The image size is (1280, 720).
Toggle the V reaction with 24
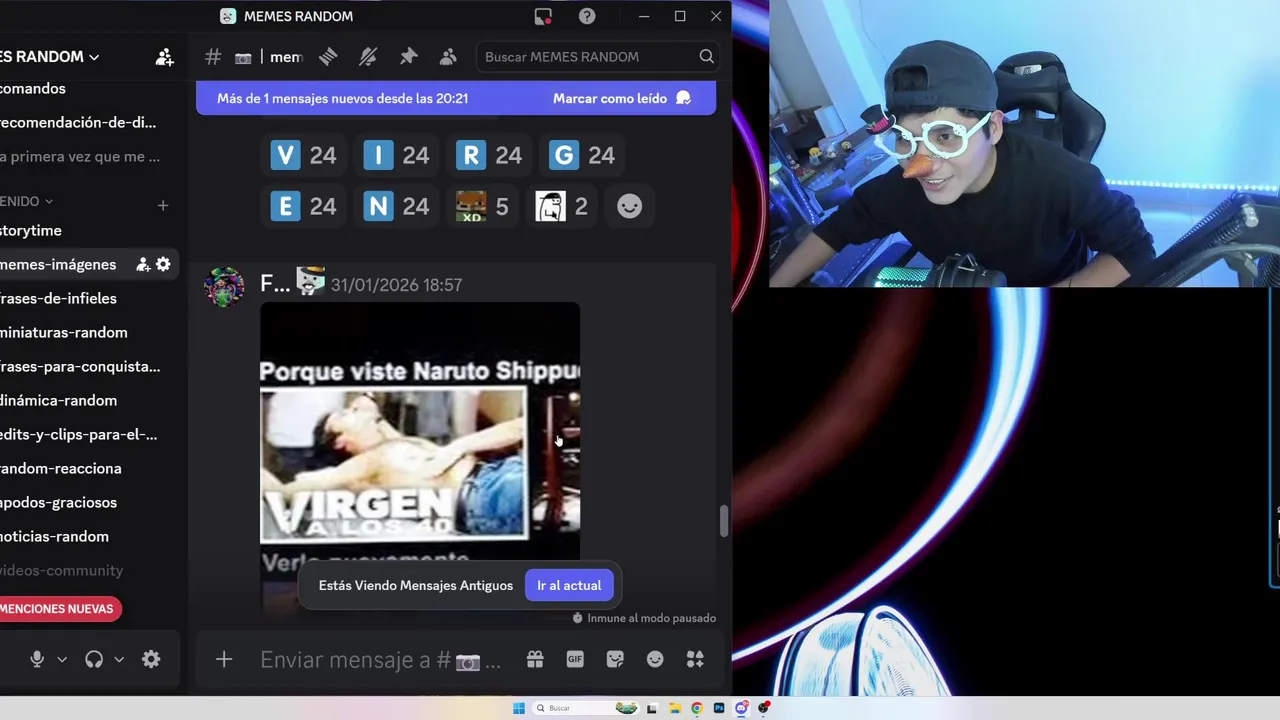pos(304,155)
